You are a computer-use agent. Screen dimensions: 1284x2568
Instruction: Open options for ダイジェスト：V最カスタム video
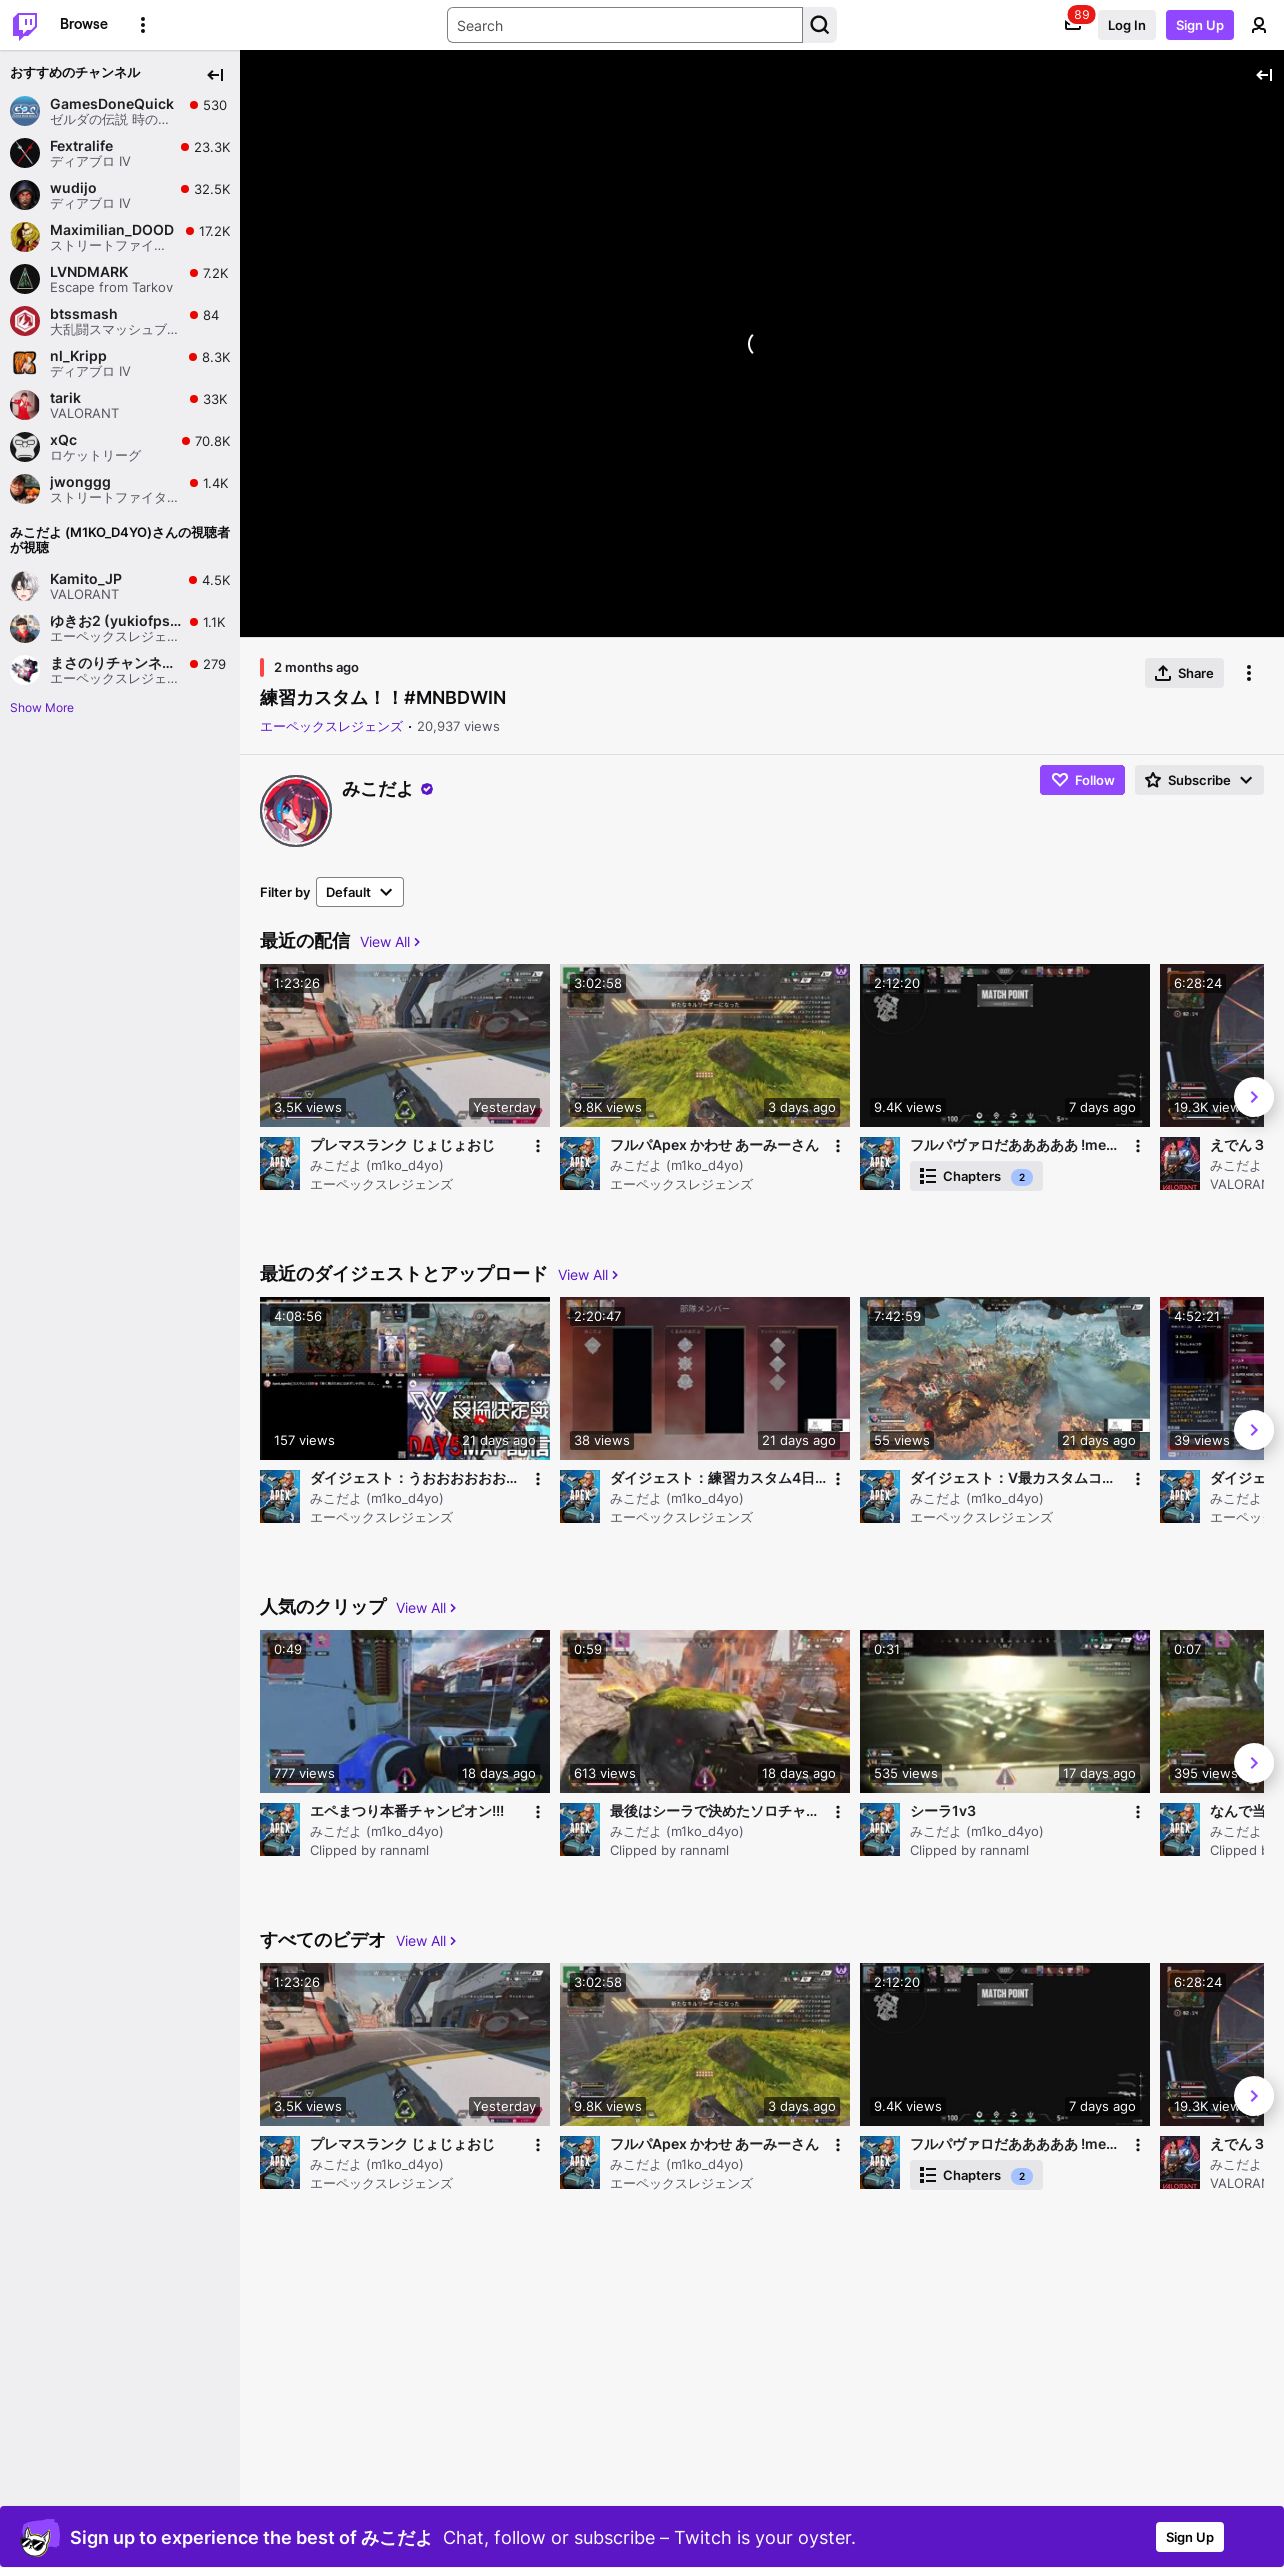click(1138, 1479)
